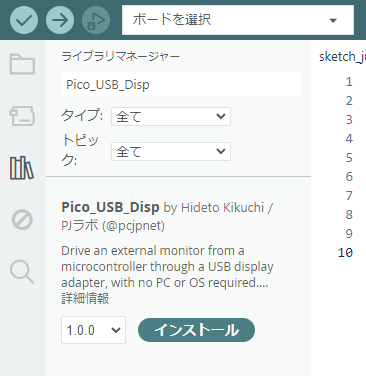Open the Debug sidebar icon
Image resolution: width=366 pixels, height=376 pixels.
[22, 220]
